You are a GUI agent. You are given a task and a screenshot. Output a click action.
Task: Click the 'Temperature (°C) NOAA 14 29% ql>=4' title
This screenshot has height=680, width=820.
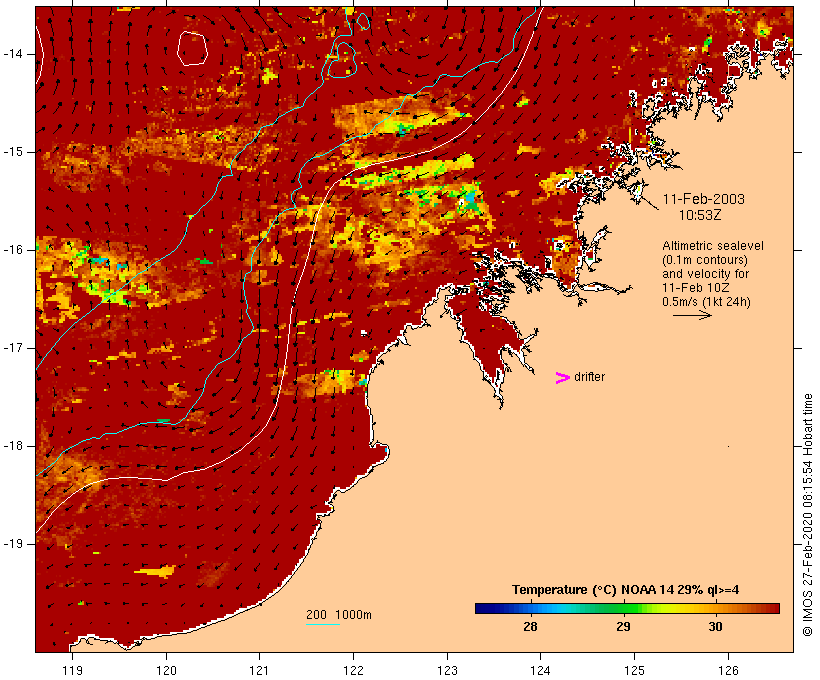625,590
